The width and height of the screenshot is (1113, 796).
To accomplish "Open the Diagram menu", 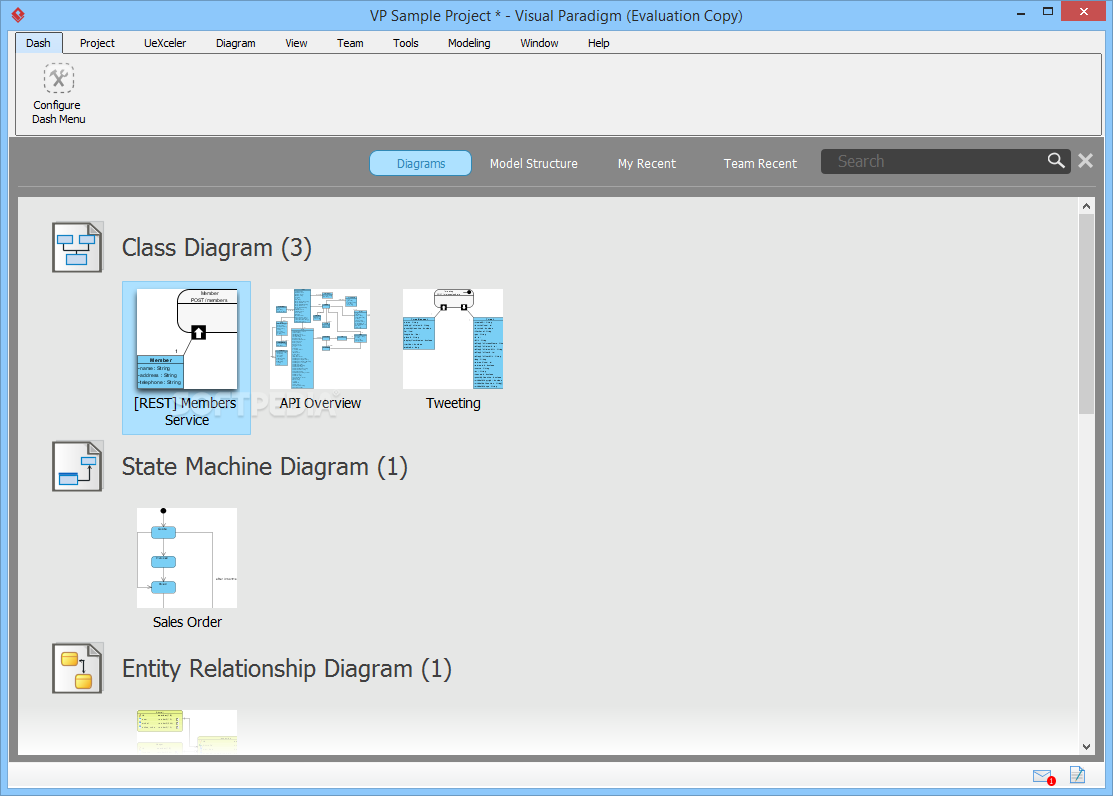I will point(236,43).
